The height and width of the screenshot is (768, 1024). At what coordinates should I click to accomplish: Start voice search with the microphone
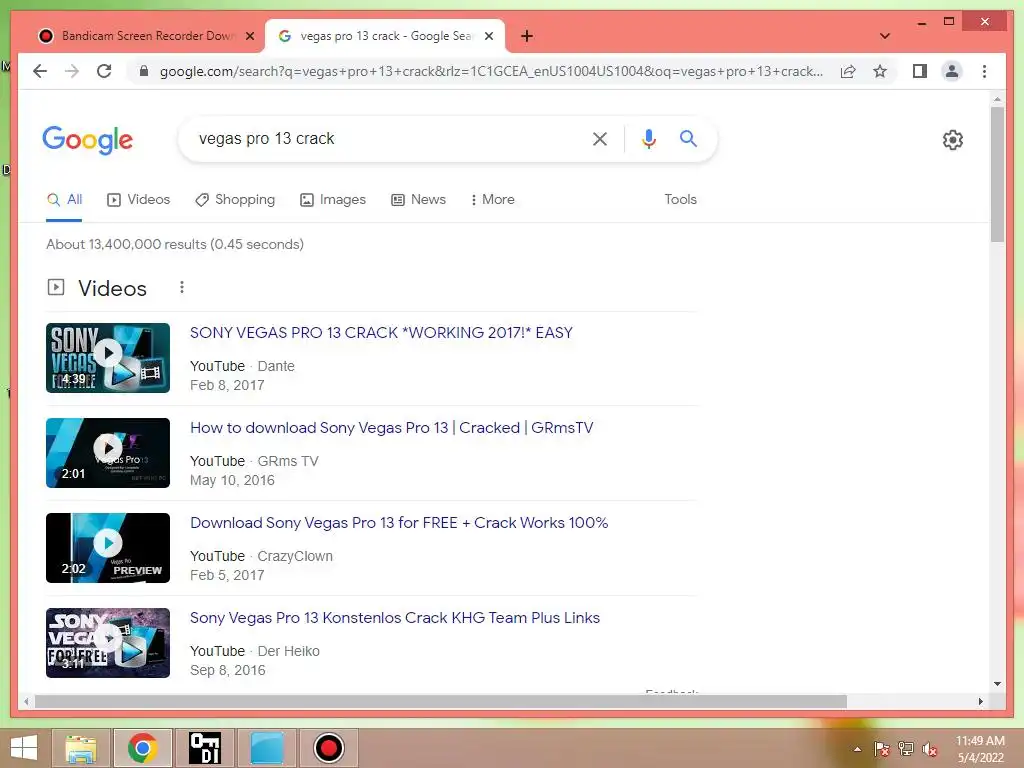click(x=648, y=138)
